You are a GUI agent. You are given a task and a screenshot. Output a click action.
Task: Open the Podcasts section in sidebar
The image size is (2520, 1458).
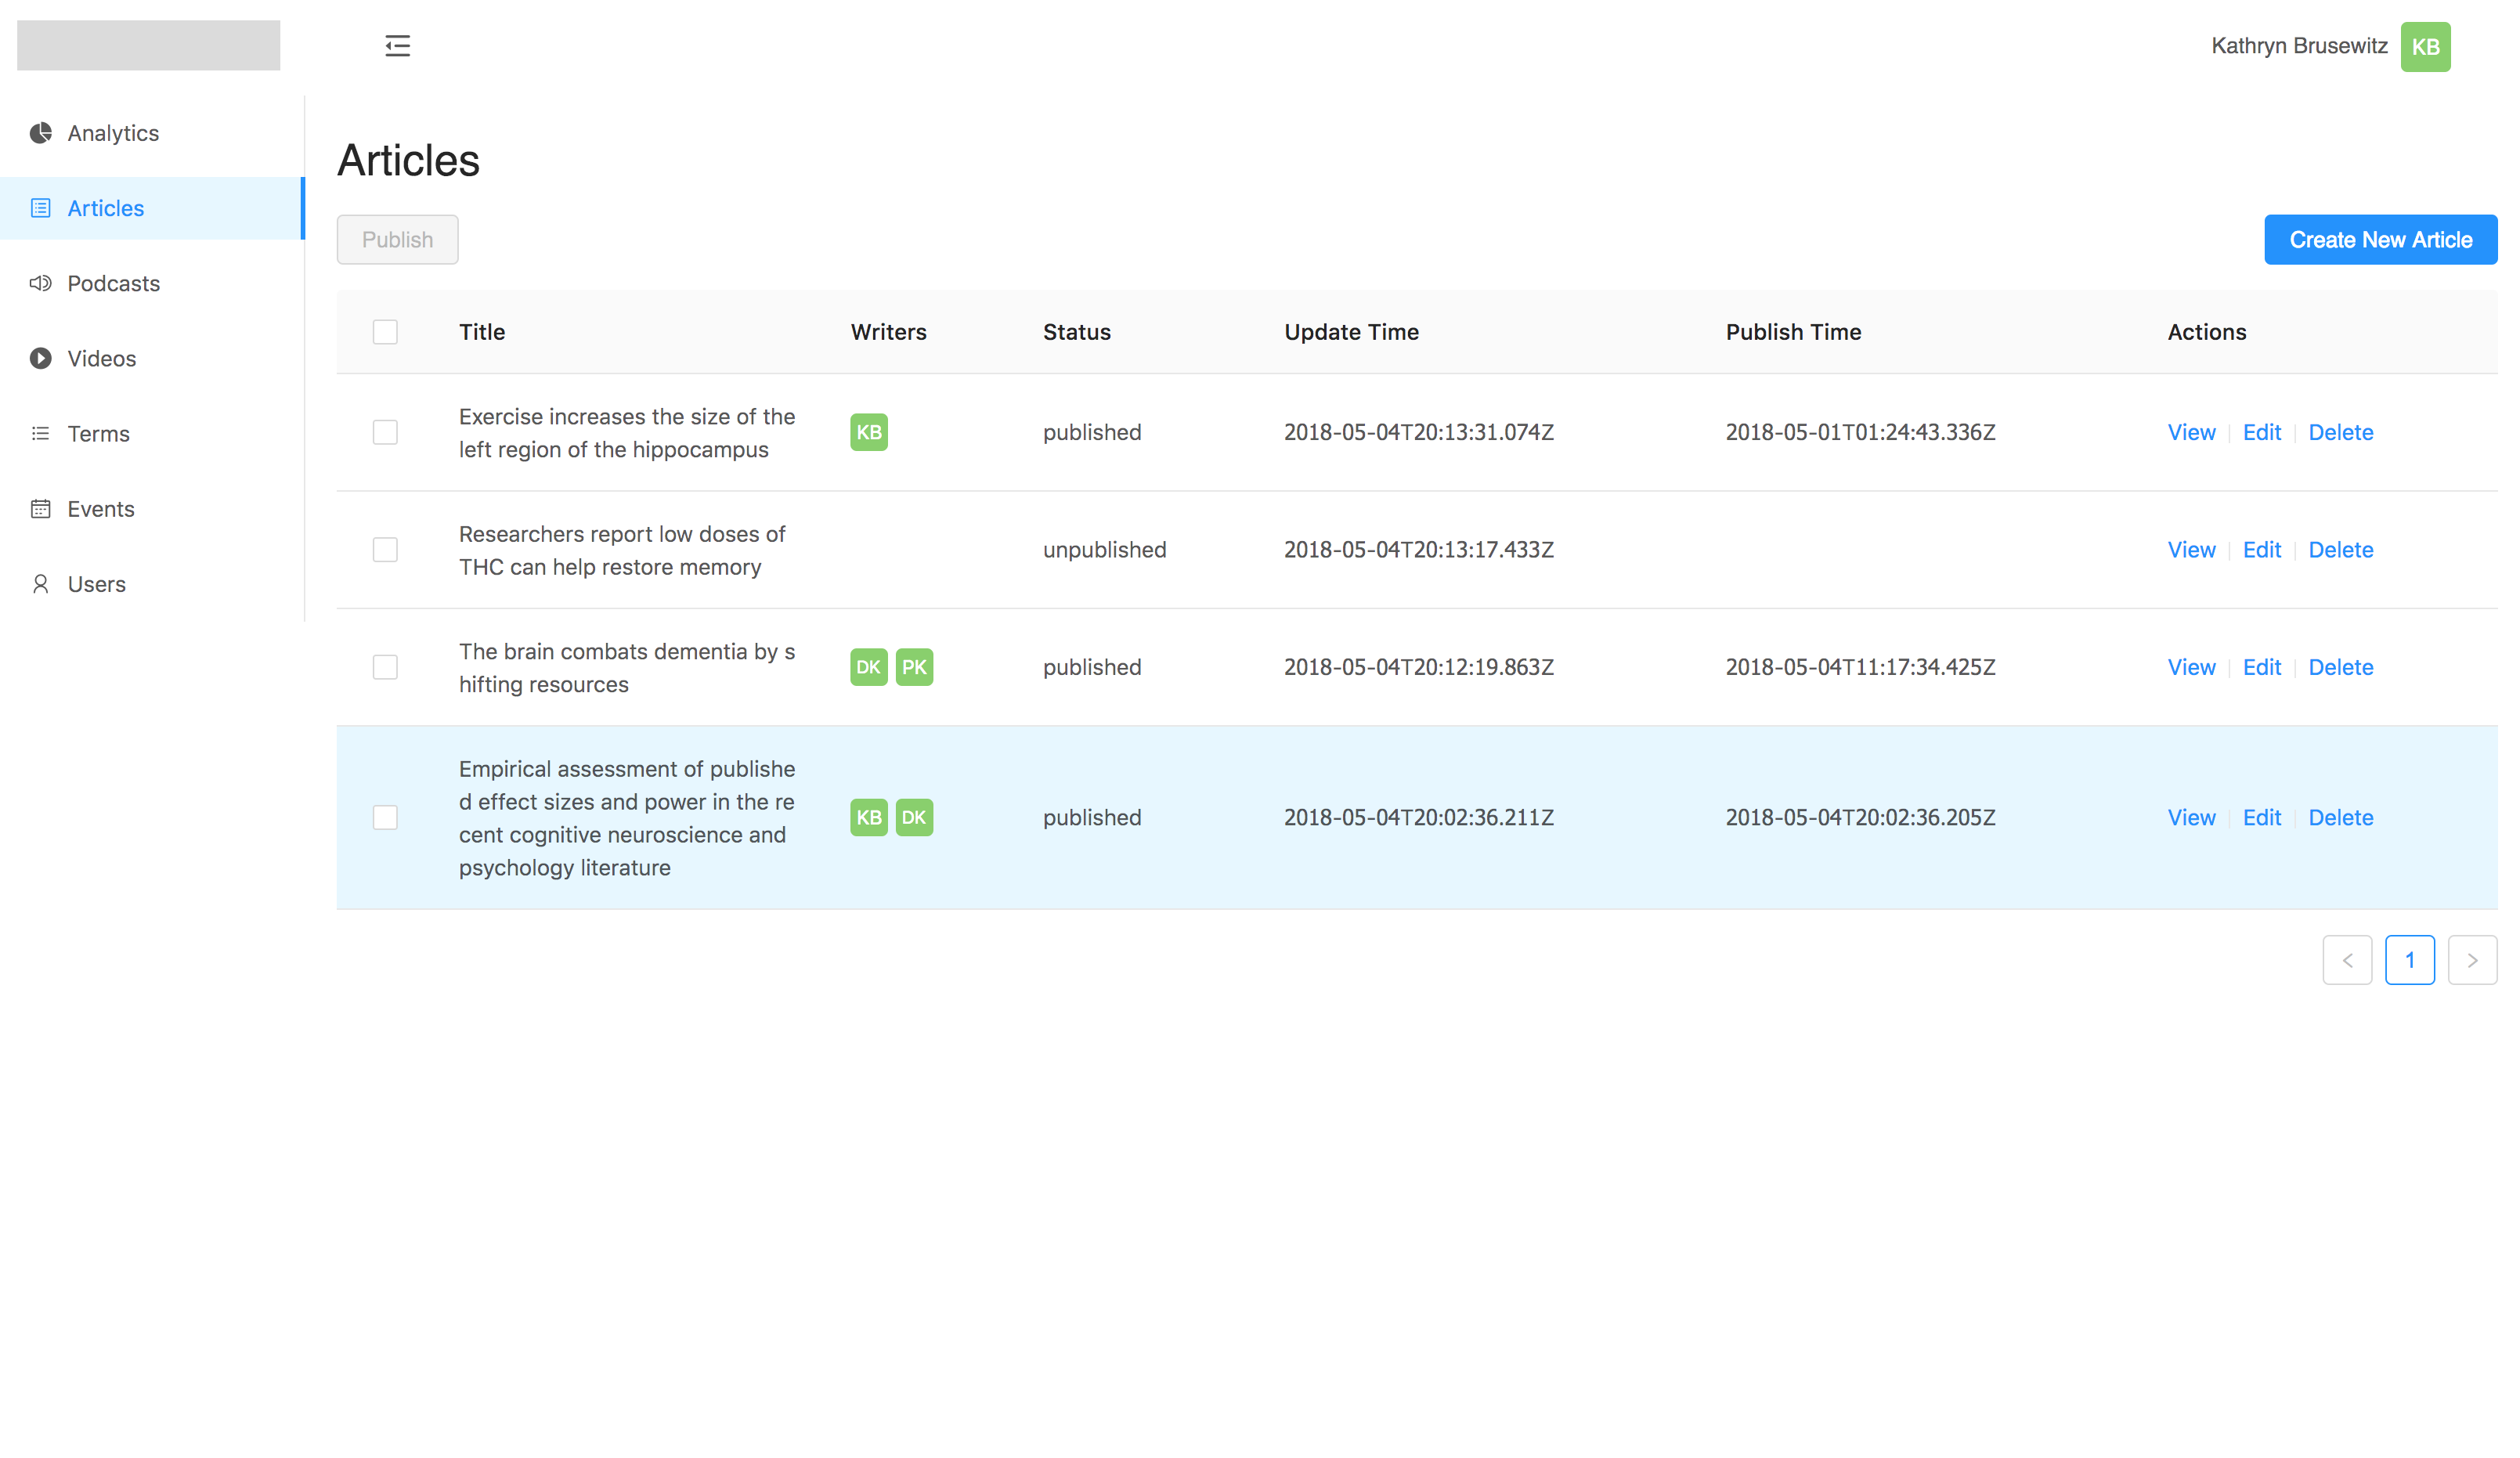tap(113, 283)
